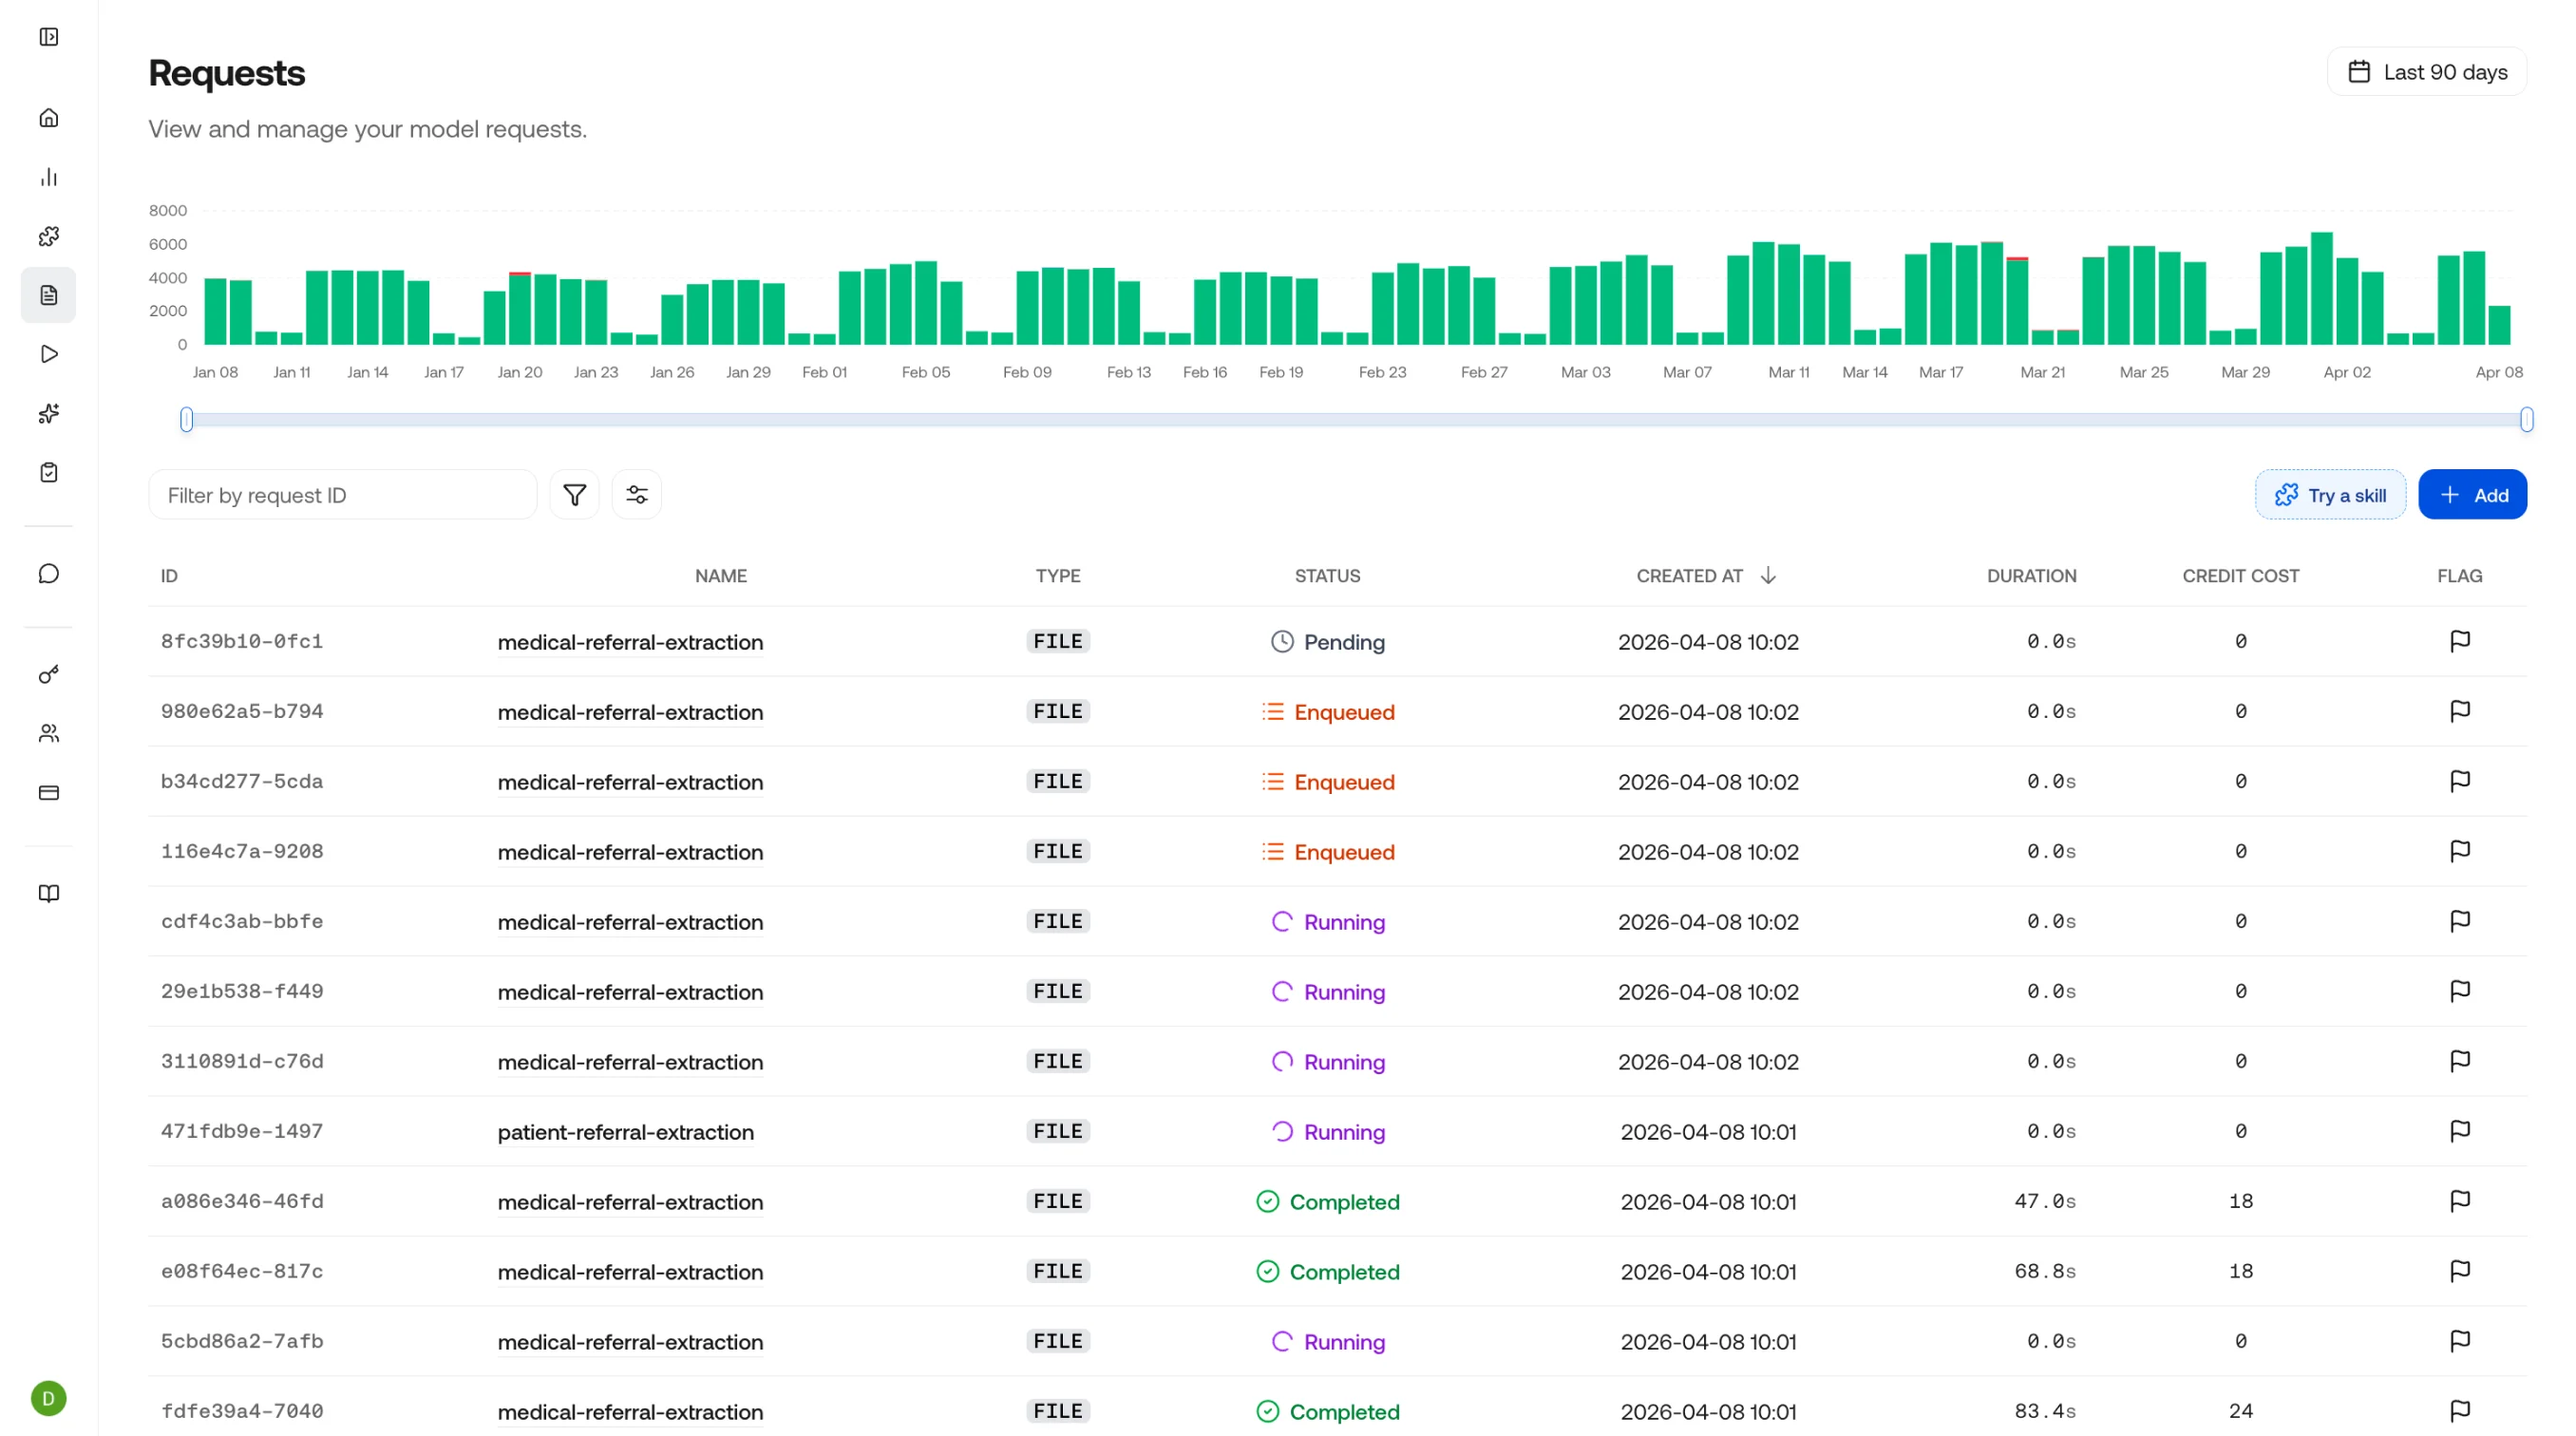Click FILE type badge of request 5cbd86a2-7afb

point(1057,1341)
